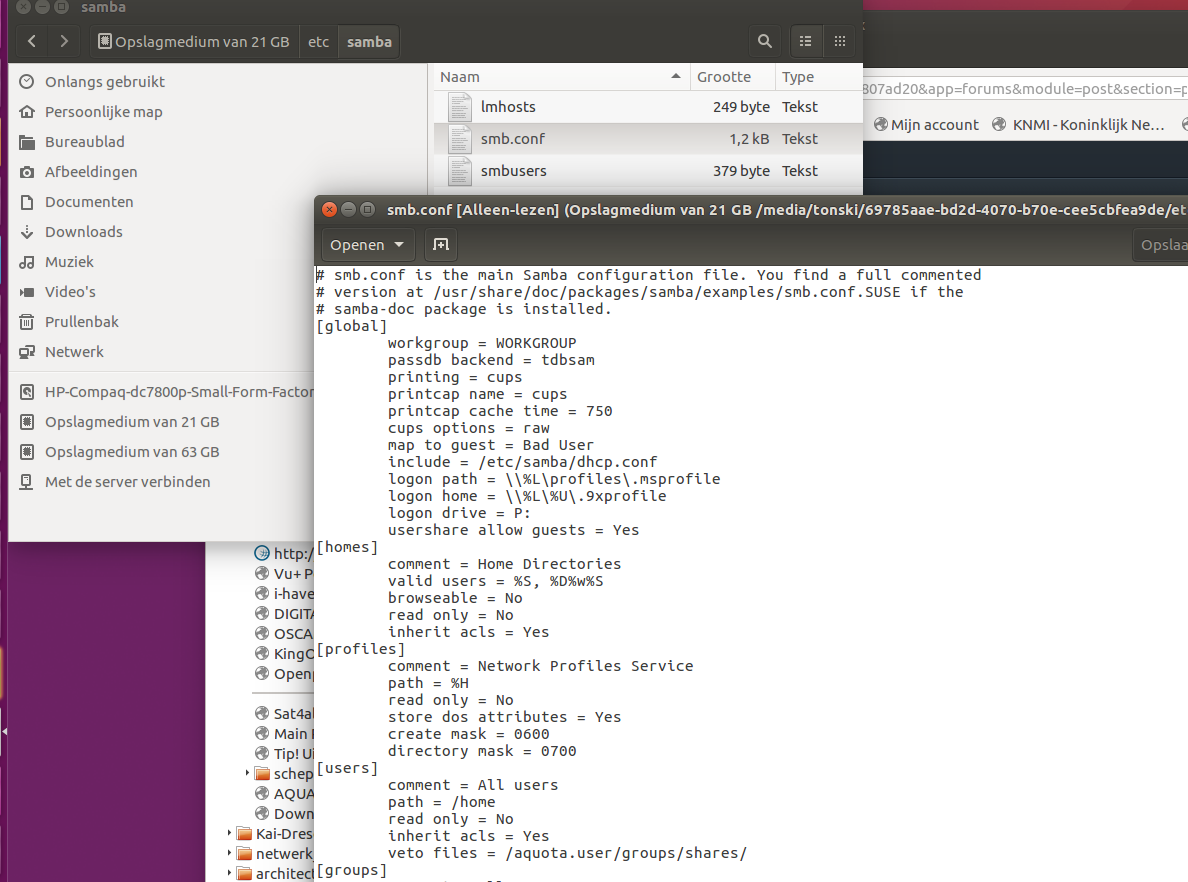The height and width of the screenshot is (882, 1188).
Task: Select the lmhosts file
Action: (x=508, y=107)
